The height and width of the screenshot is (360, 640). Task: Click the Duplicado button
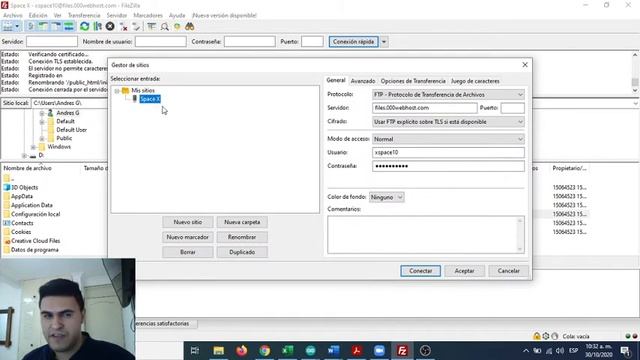[x=242, y=252]
